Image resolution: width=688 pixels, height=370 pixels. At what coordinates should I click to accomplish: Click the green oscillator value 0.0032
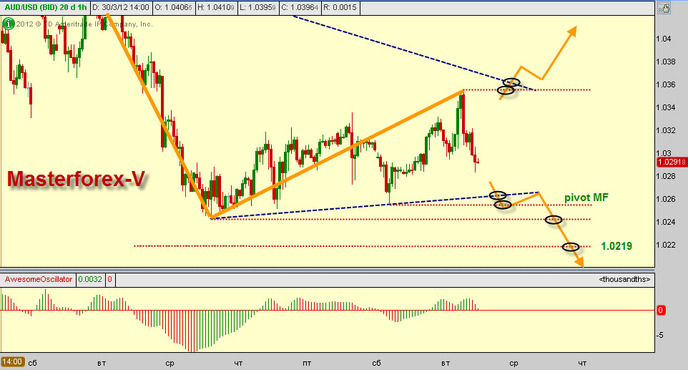pos(90,280)
